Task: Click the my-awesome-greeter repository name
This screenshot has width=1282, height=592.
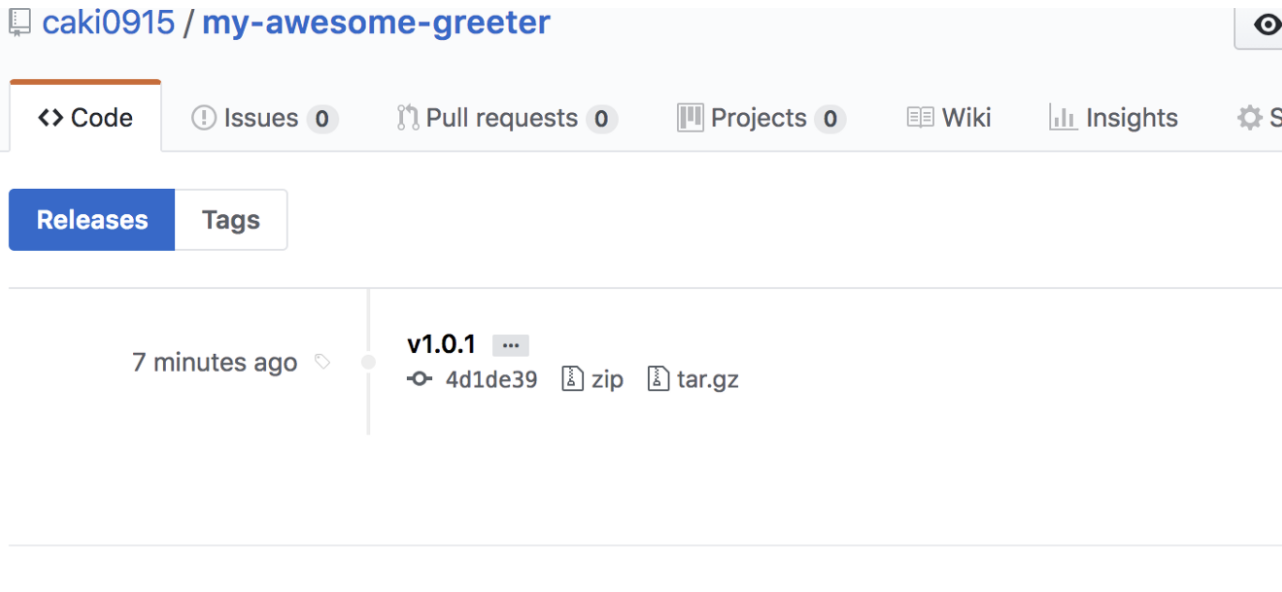Action: click(x=376, y=22)
